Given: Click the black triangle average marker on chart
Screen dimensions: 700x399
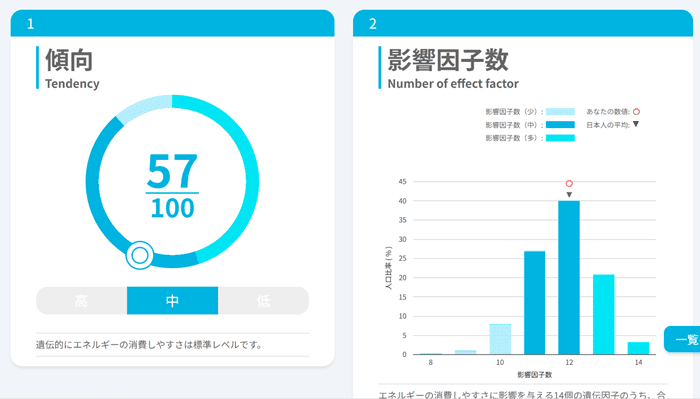Looking at the screenshot, I should [569, 195].
